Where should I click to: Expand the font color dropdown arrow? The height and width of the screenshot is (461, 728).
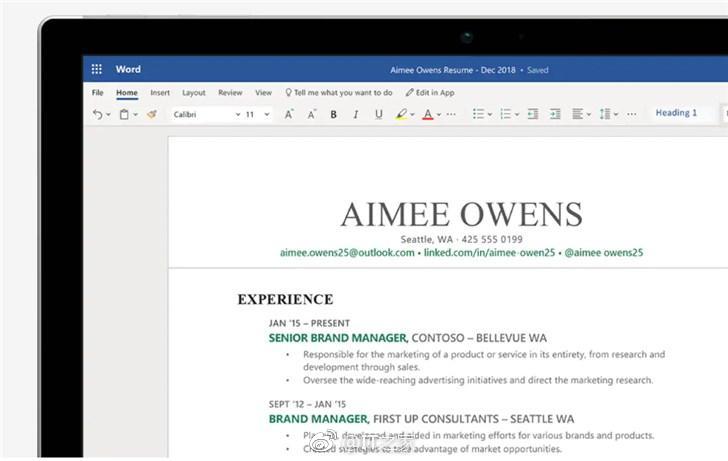coord(439,115)
